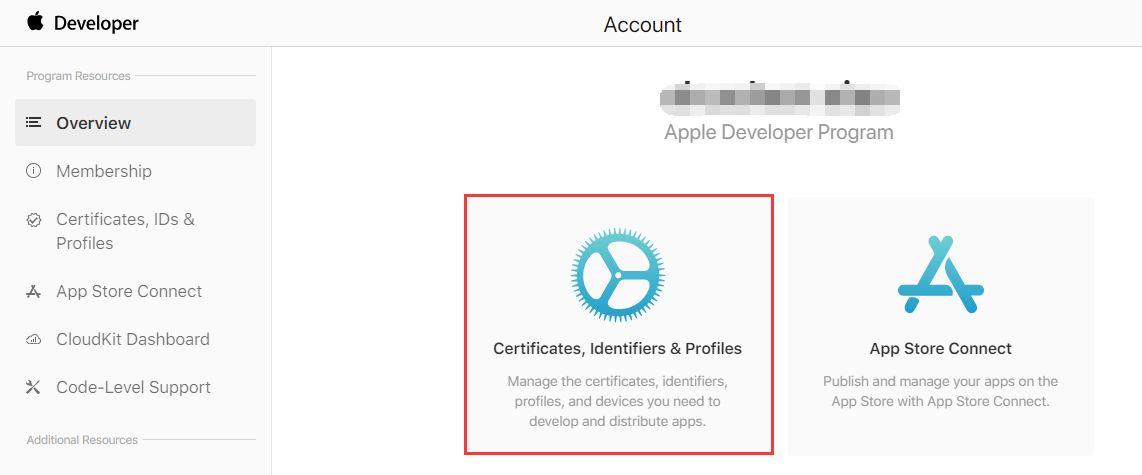
Task: Open App Store Connect sidebar link
Action: [x=129, y=291]
